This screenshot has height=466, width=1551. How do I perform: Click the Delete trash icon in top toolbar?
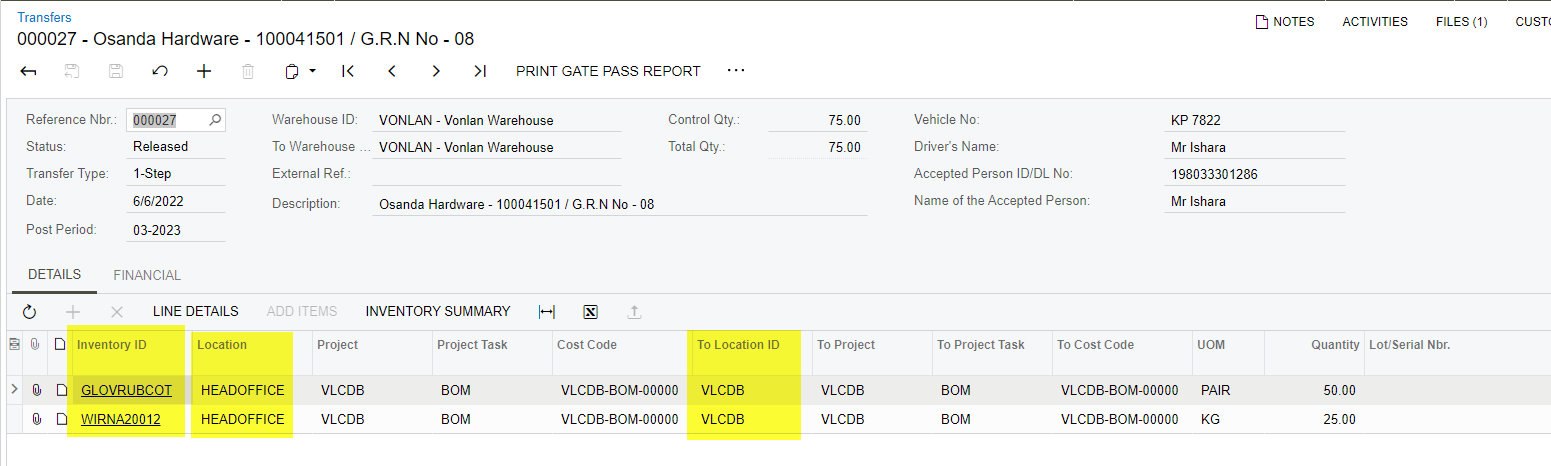point(248,72)
